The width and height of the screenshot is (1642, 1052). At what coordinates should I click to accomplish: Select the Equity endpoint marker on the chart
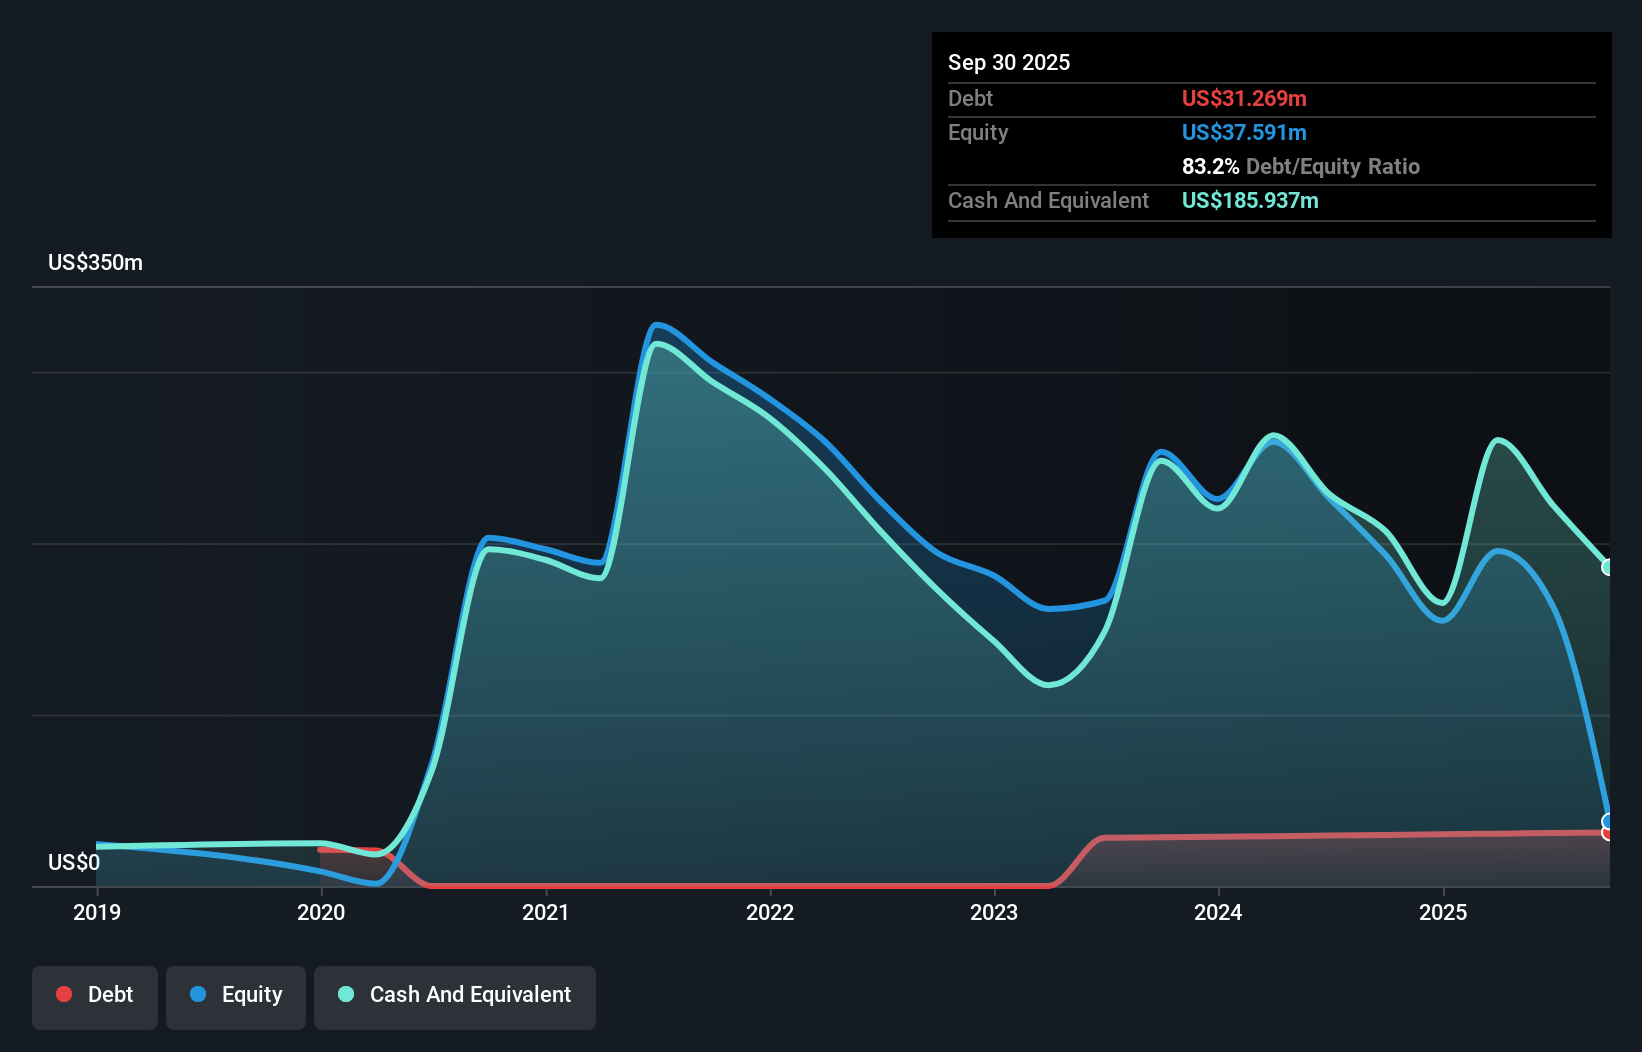[x=1608, y=821]
